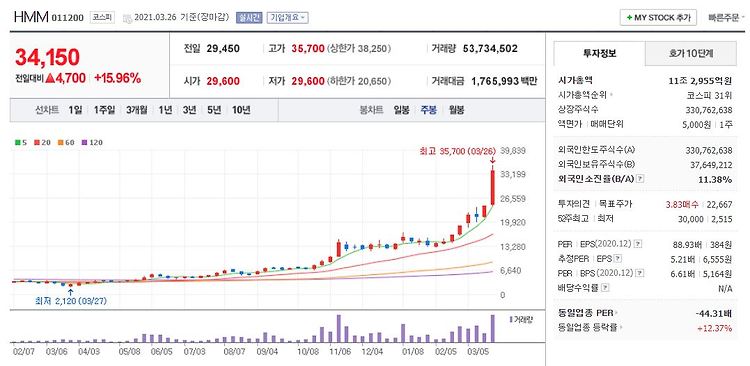Switch to 일봉 daily candle chart
Viewport: 750px width, 366px height.
[x=401, y=110]
